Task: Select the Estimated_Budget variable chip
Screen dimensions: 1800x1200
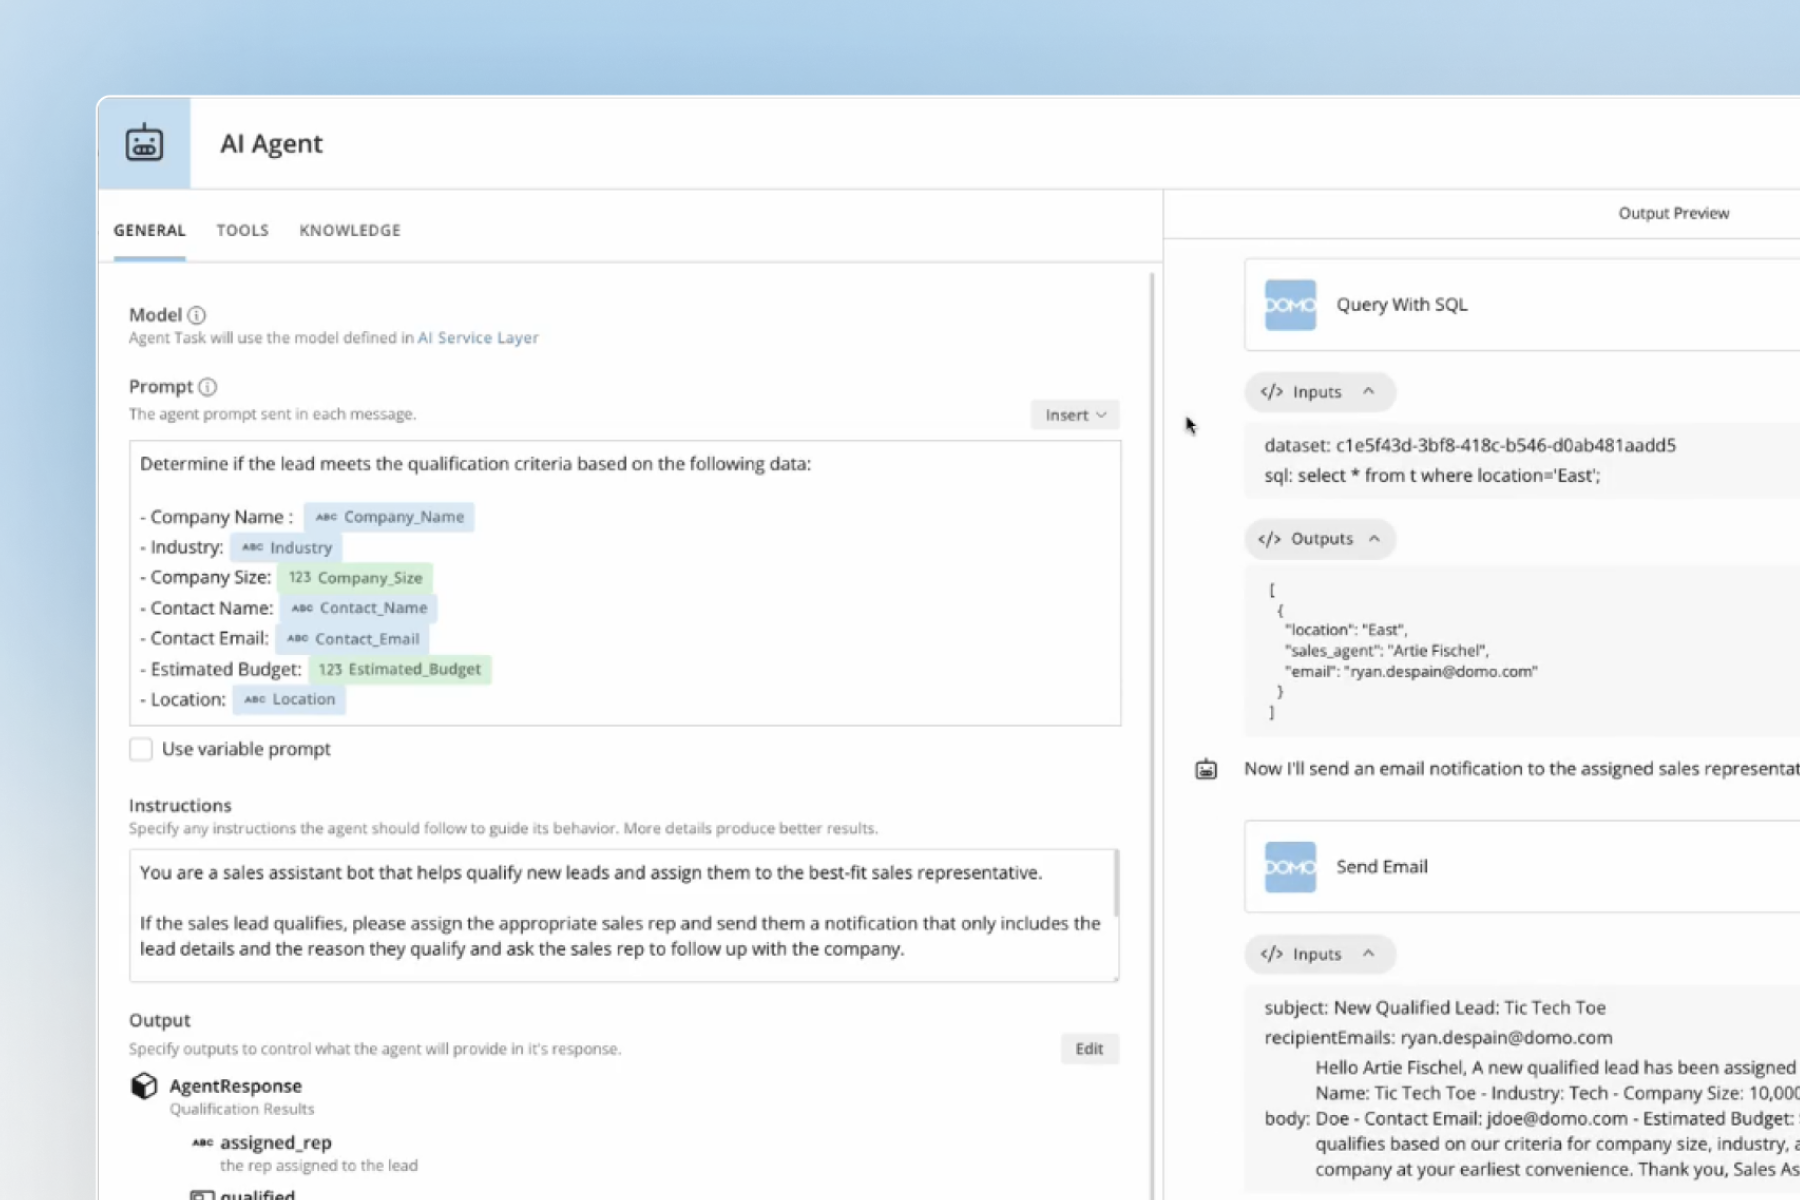Action: [x=399, y=669]
